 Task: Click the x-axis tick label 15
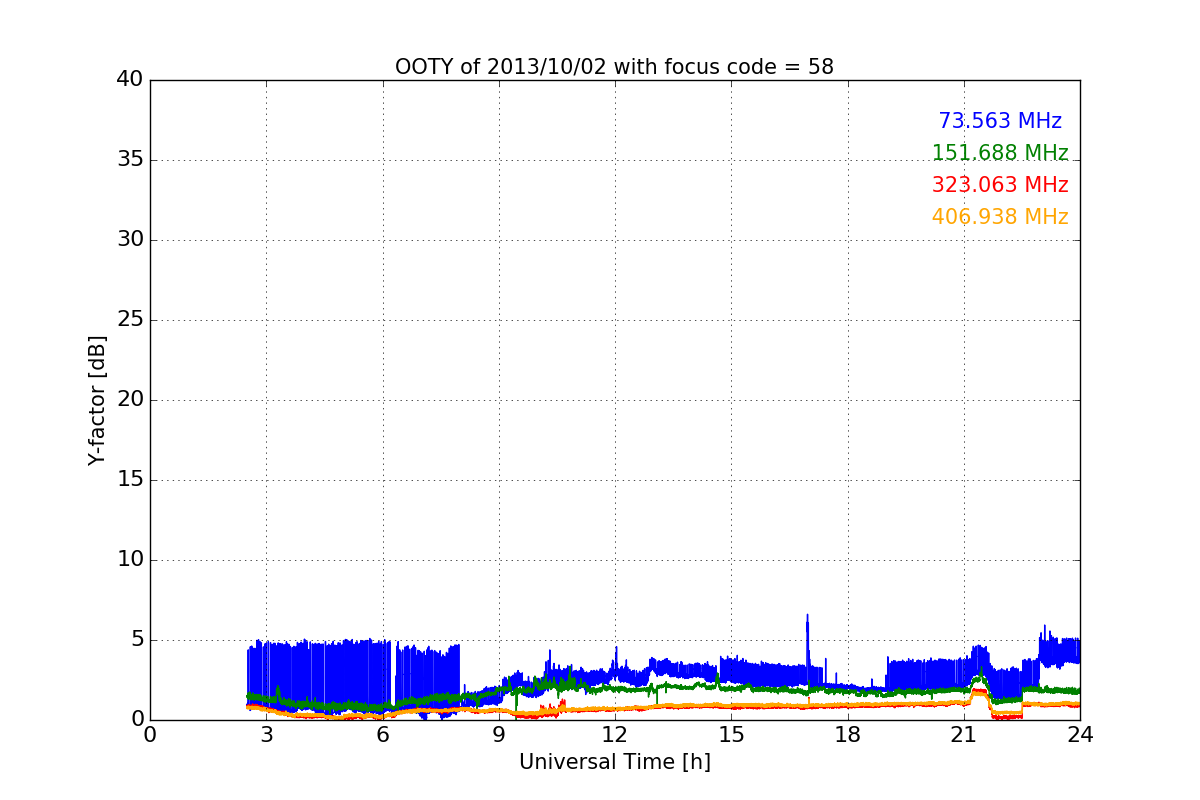click(731, 735)
